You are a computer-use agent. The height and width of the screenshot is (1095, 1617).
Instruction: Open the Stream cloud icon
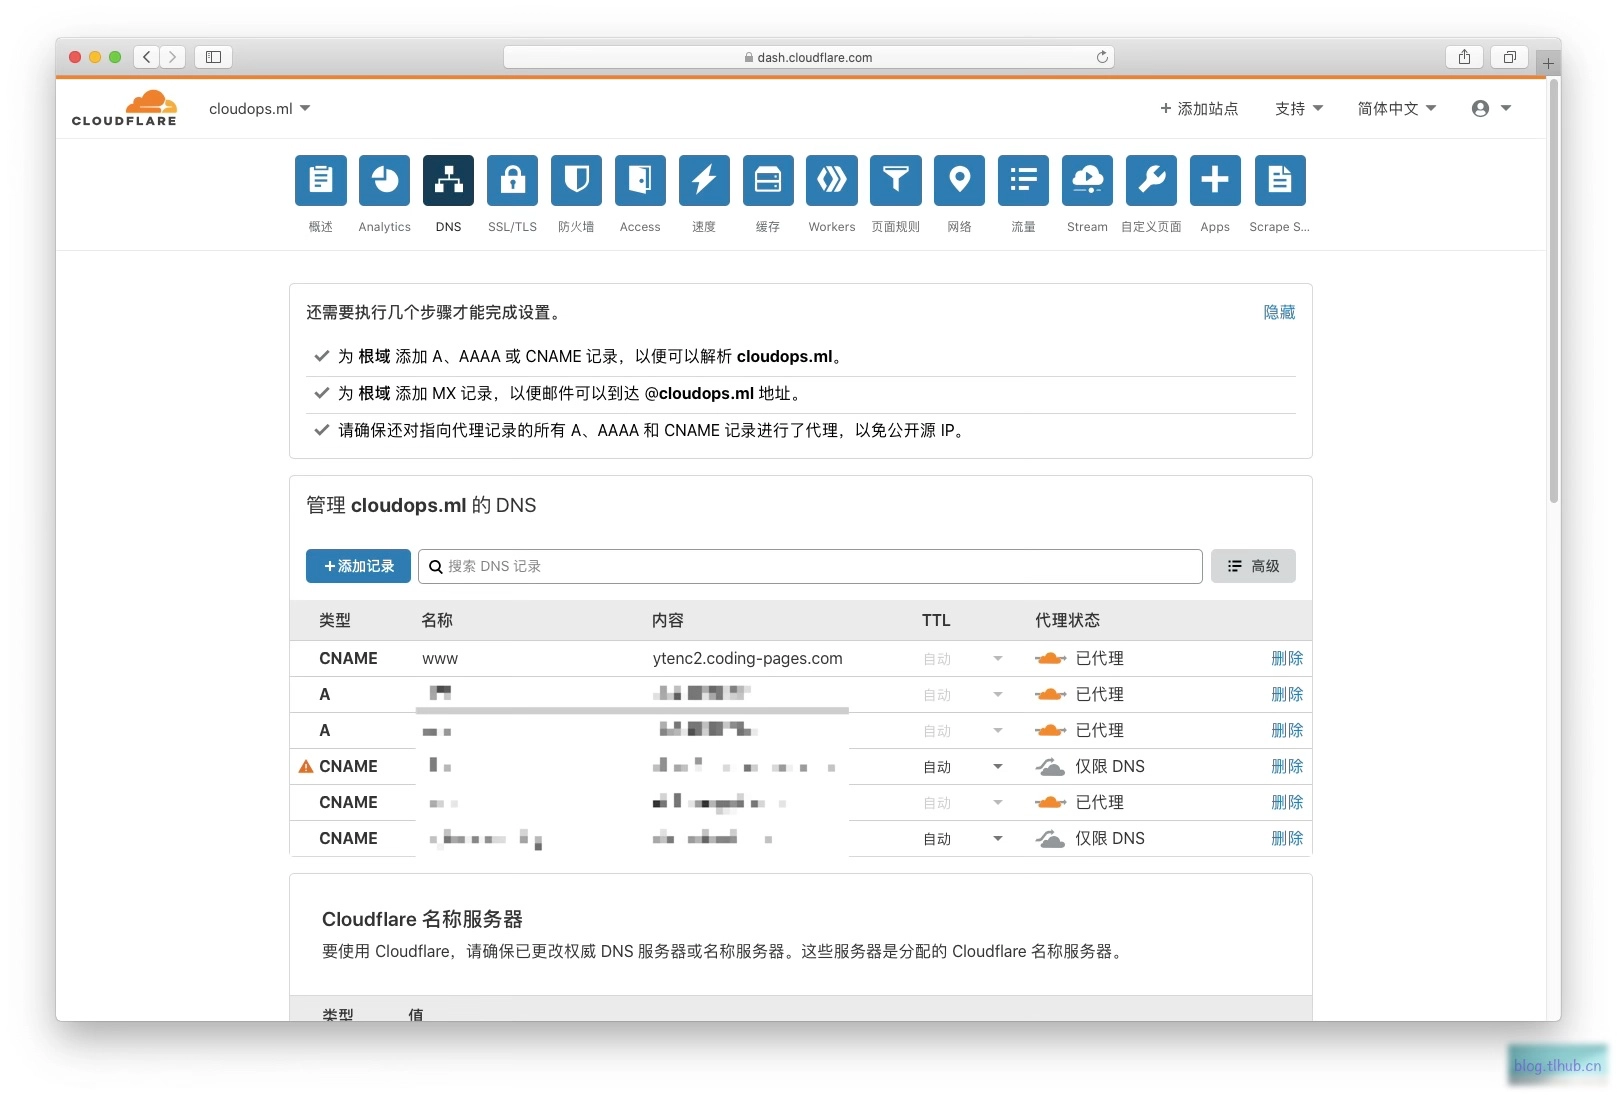click(x=1087, y=180)
